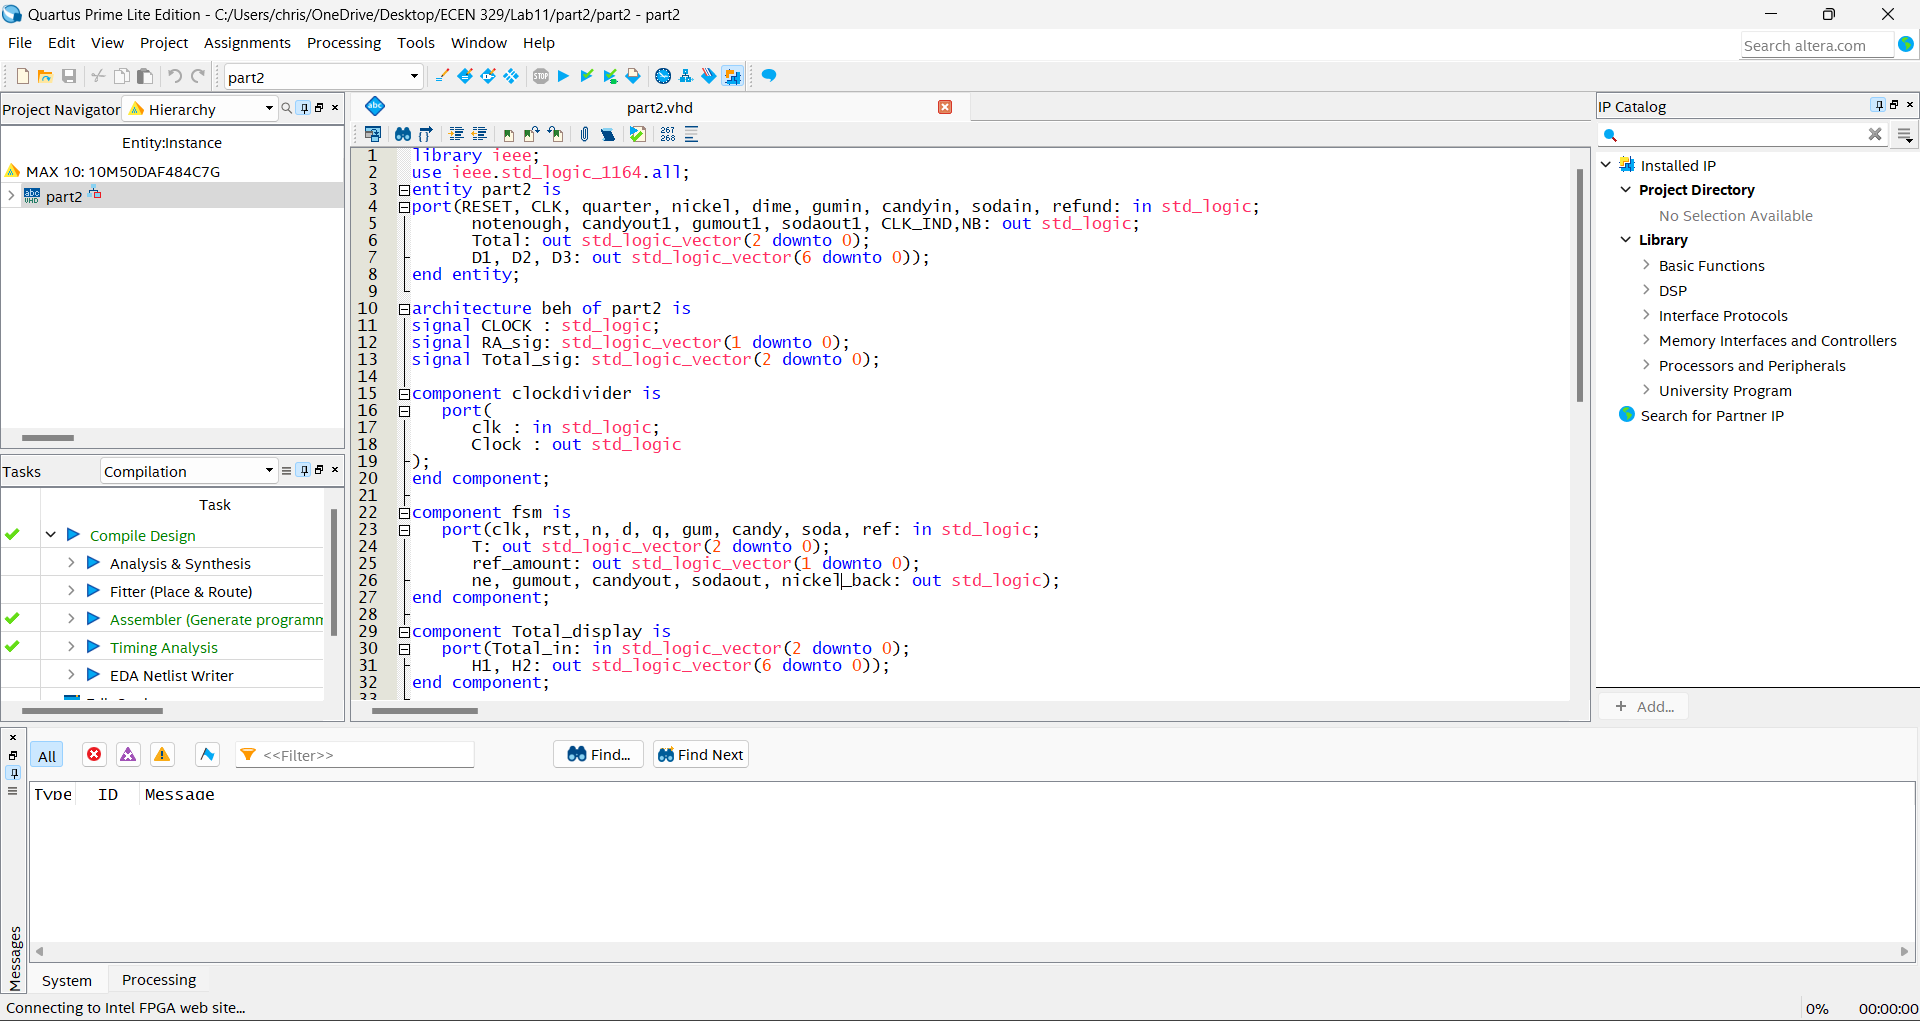Toggle bookmark in editor toolbar
Screen dimensions: 1920x1021
(x=508, y=134)
